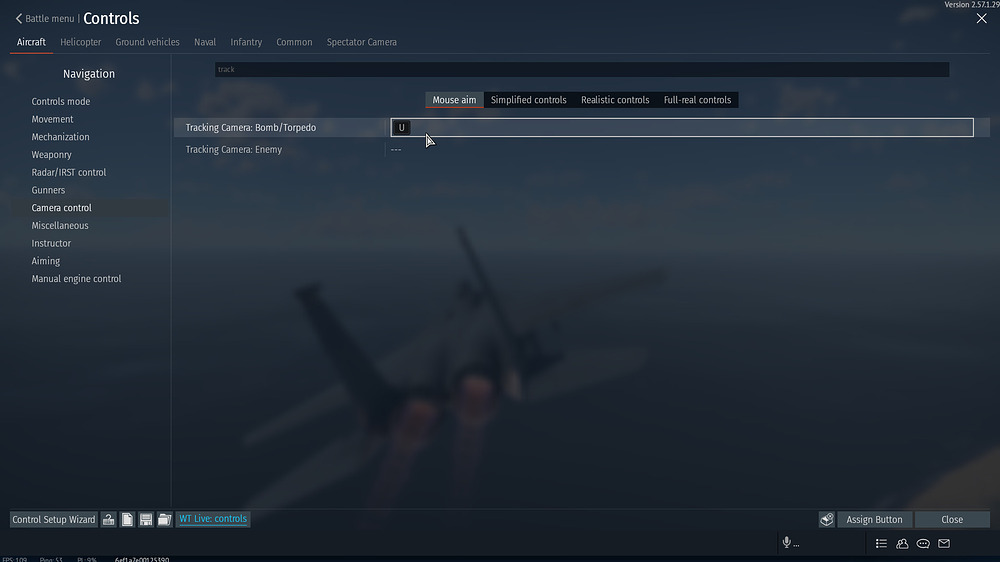Open Control Setup Wizard
Image resolution: width=1000 pixels, height=562 pixels.
(x=54, y=519)
